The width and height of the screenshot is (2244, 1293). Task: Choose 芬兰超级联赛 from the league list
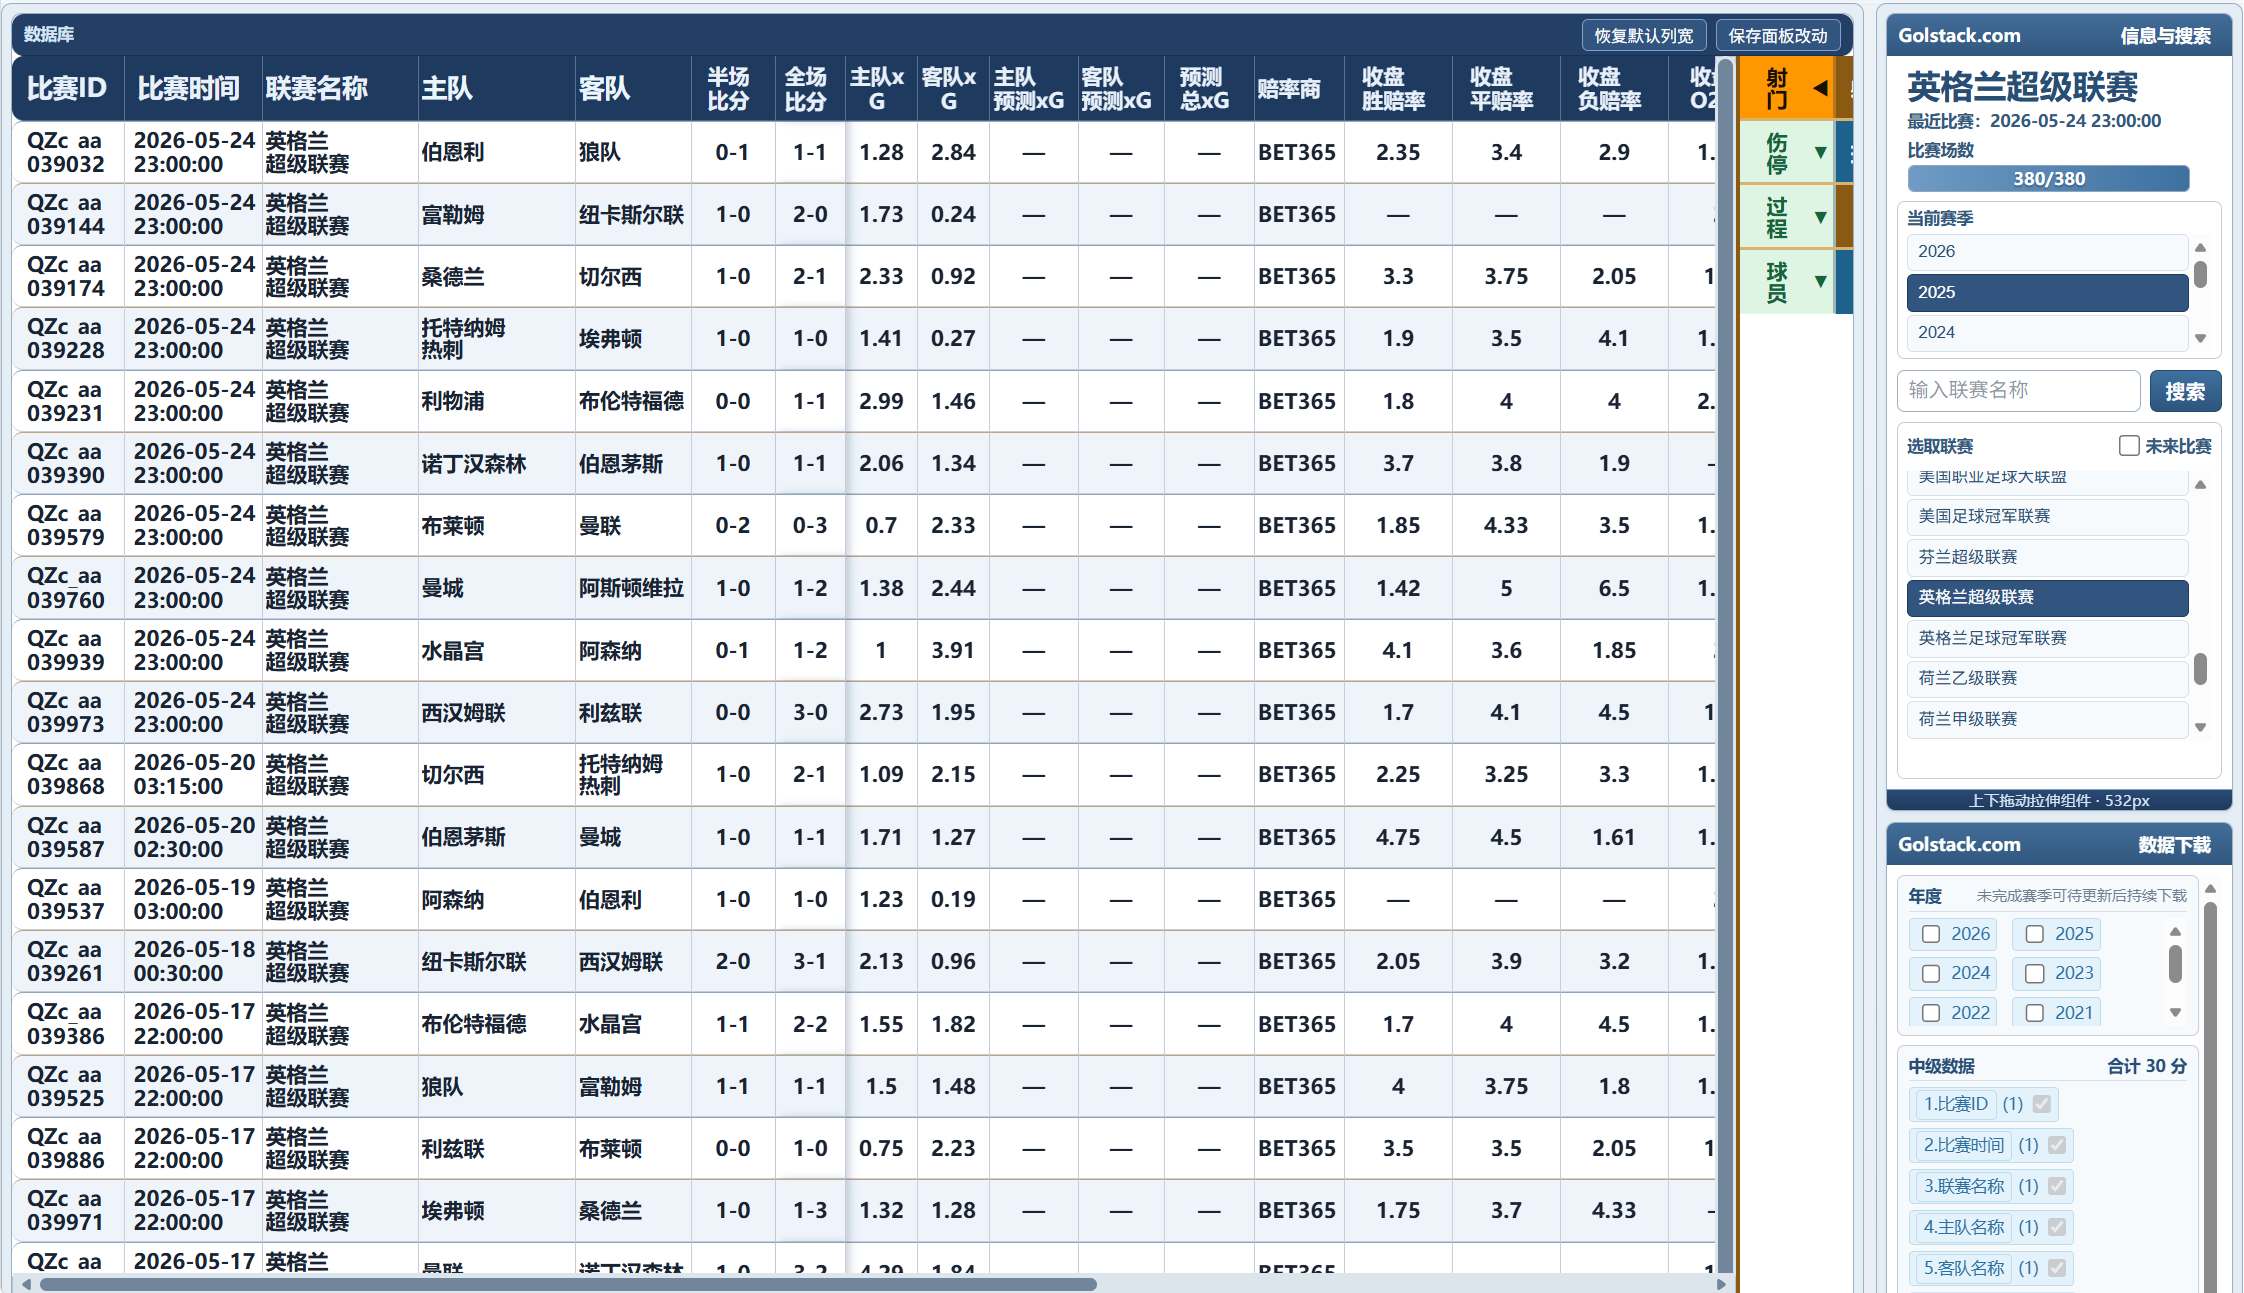tap(2047, 557)
